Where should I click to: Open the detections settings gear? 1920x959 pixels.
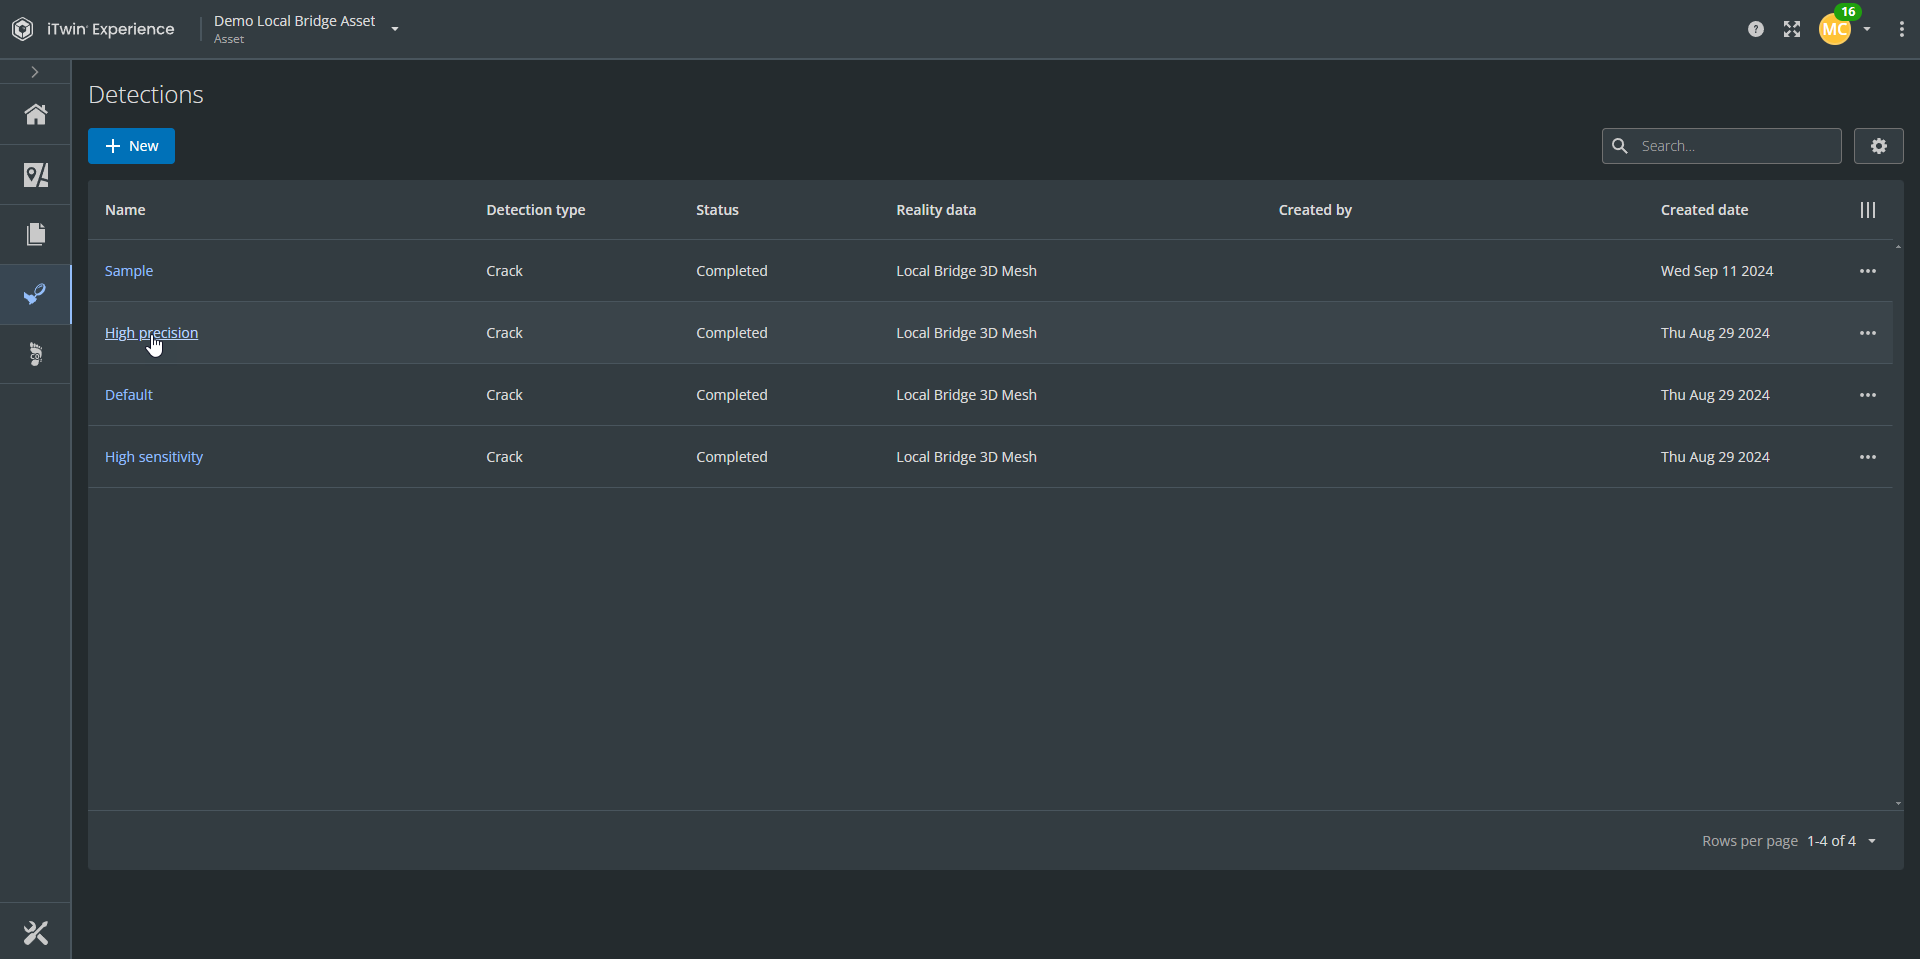tap(1879, 146)
